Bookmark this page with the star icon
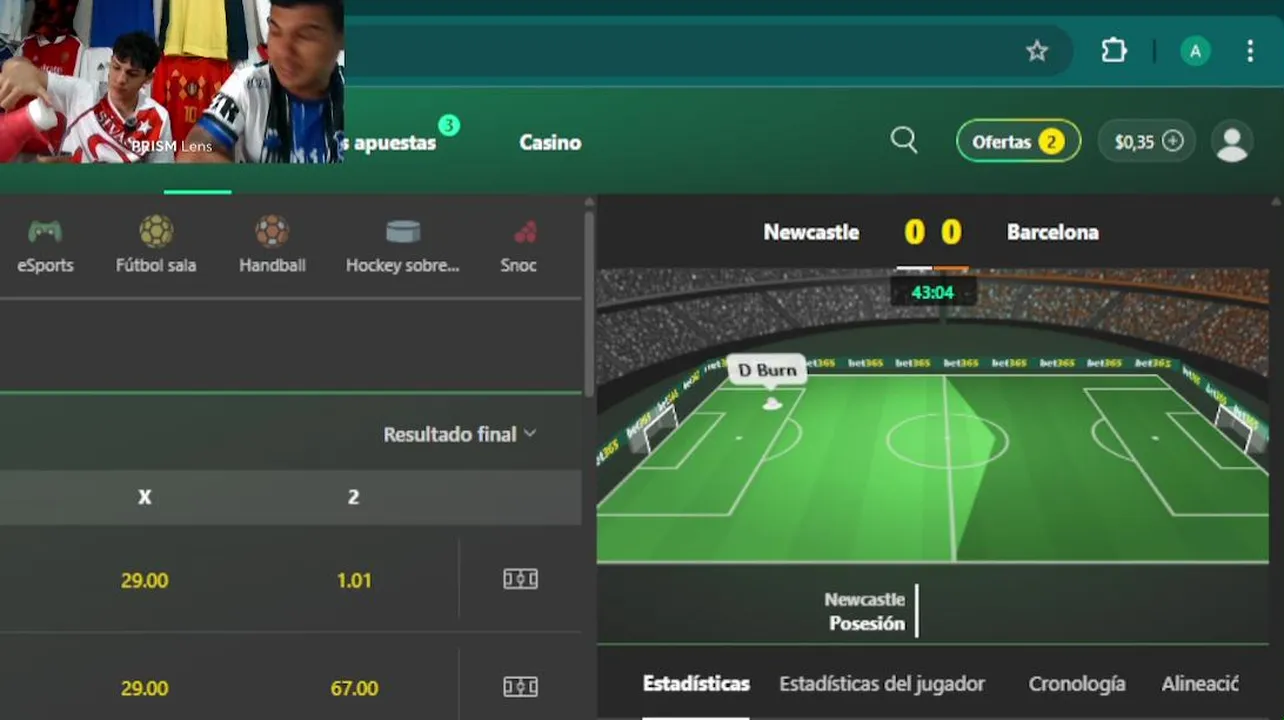Image resolution: width=1284 pixels, height=720 pixels. 1037,51
